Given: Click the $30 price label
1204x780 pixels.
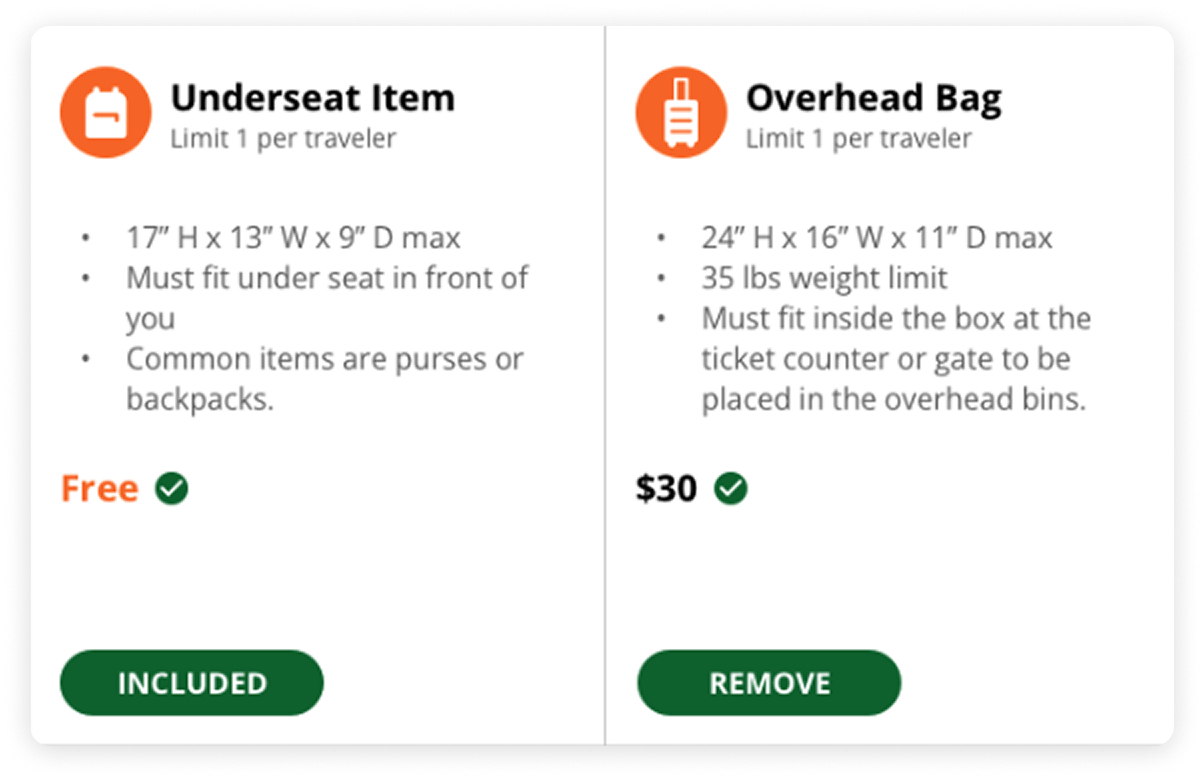Looking at the screenshot, I should 666,489.
